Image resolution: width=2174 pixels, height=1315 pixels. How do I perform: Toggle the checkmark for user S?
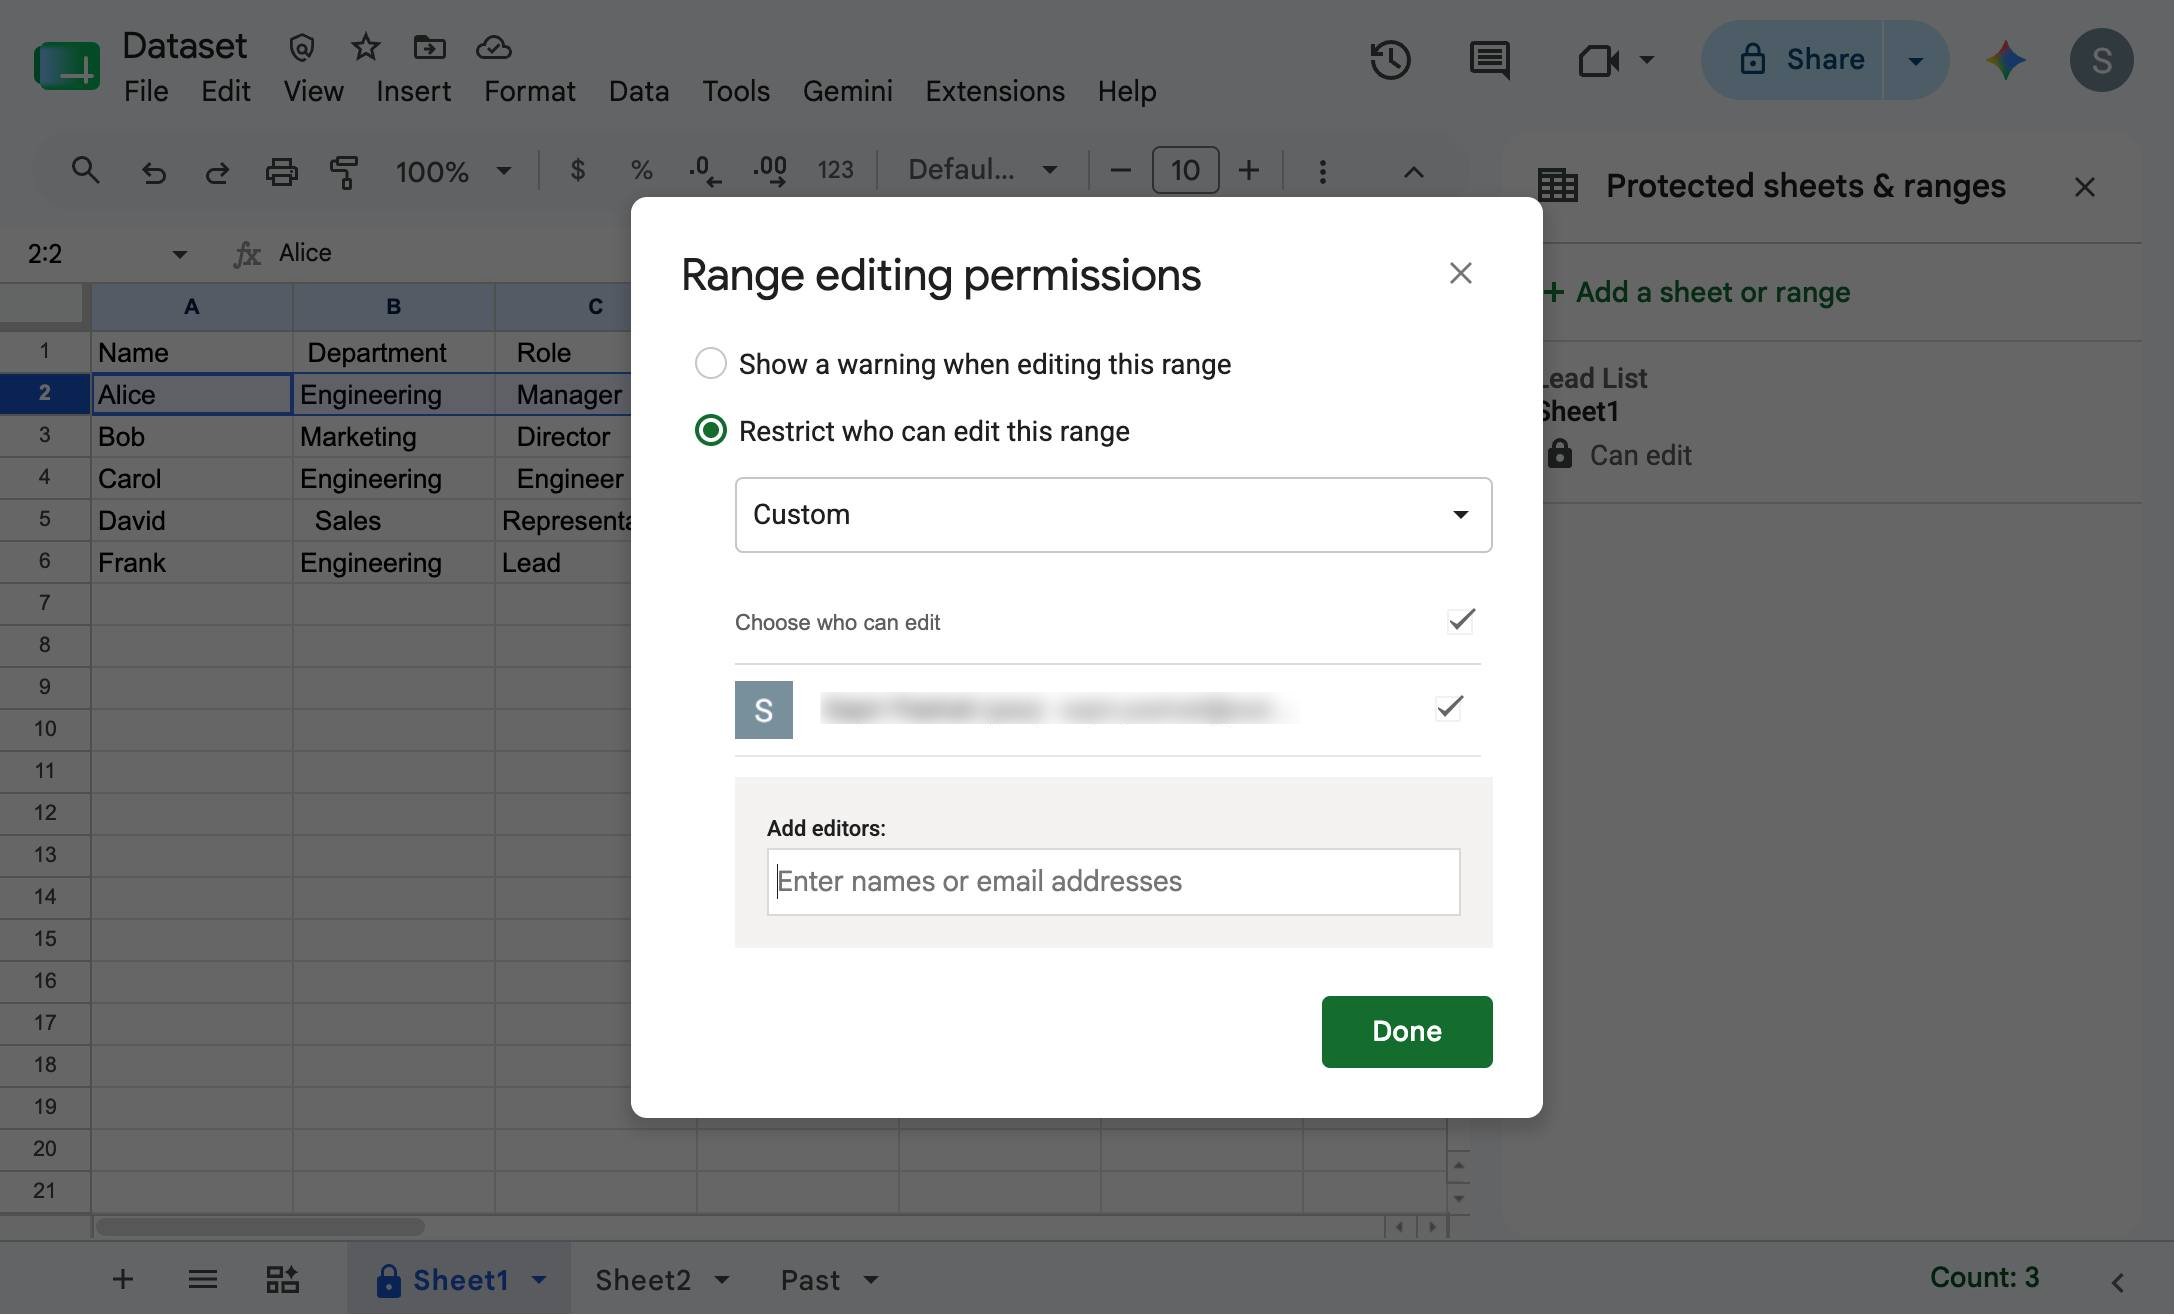1449,708
